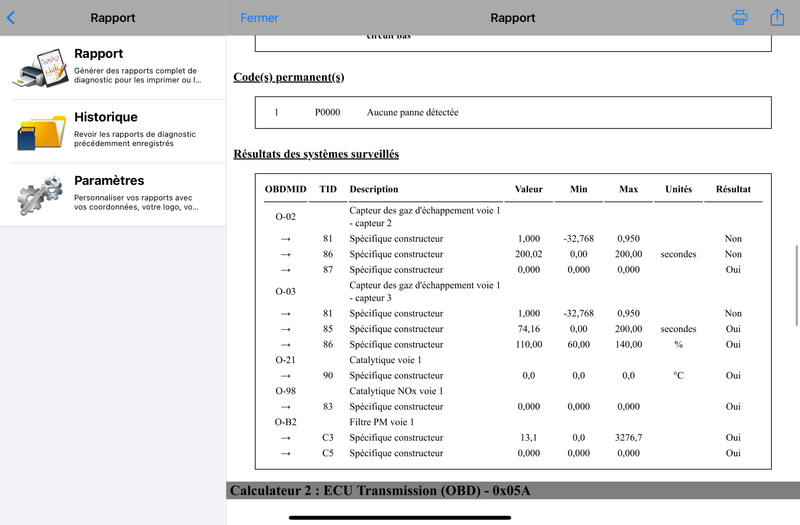Click the Résultat column header
800x525 pixels.
click(733, 189)
